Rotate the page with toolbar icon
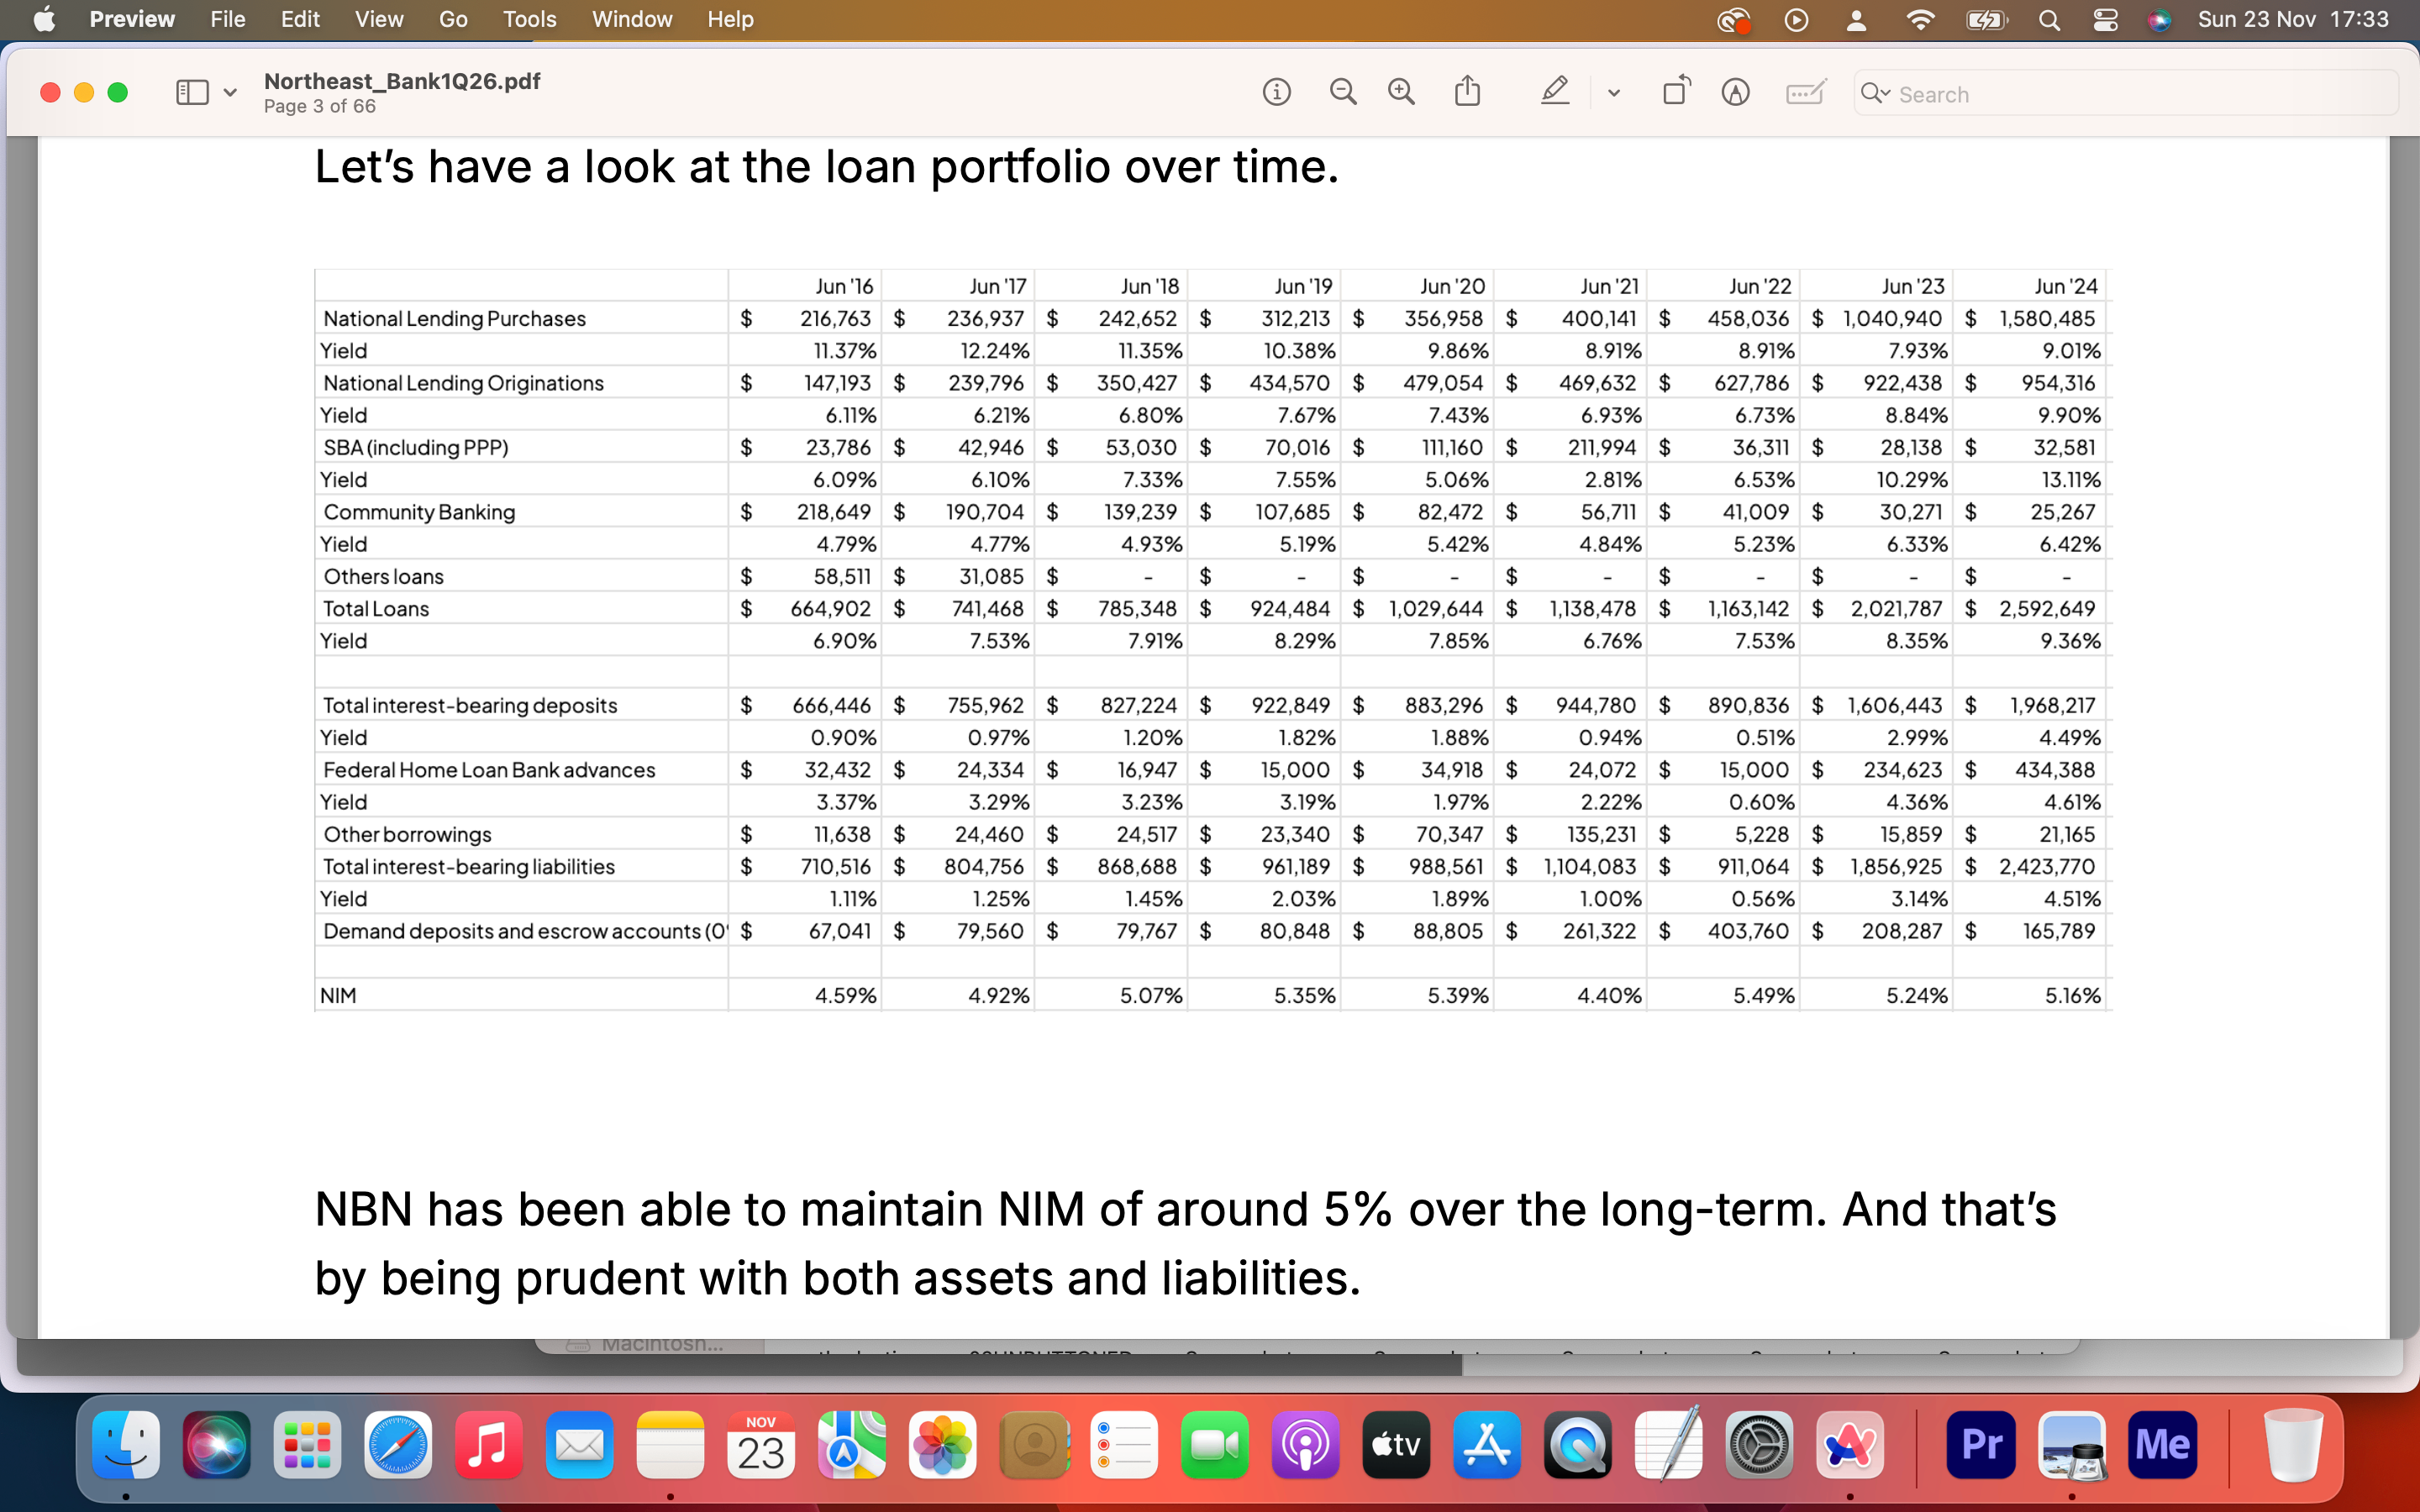This screenshot has width=2420, height=1512. pyautogui.click(x=1676, y=92)
